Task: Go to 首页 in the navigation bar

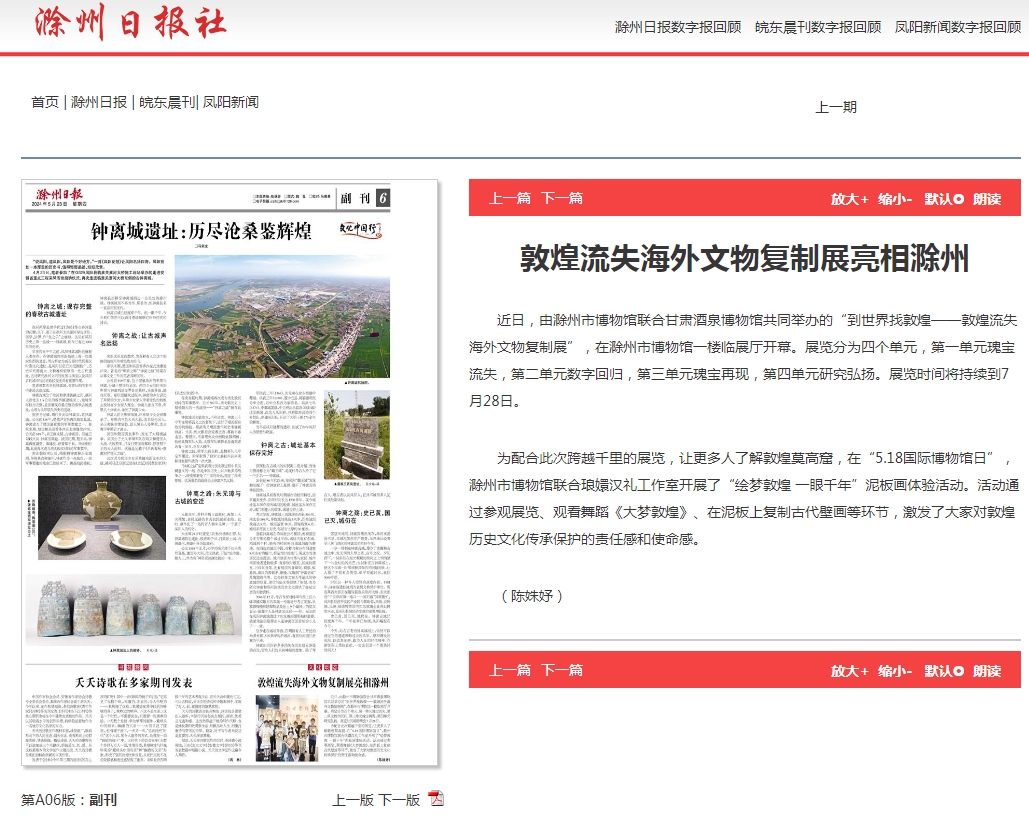Action: point(45,102)
